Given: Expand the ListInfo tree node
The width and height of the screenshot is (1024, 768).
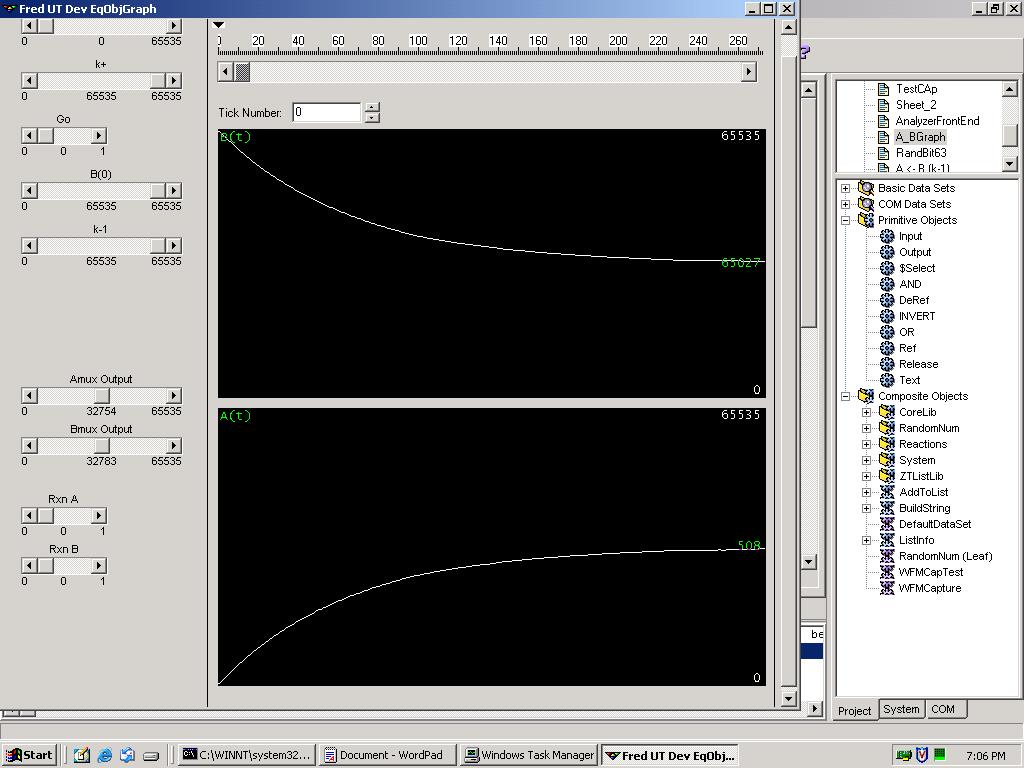Looking at the screenshot, I should point(867,540).
